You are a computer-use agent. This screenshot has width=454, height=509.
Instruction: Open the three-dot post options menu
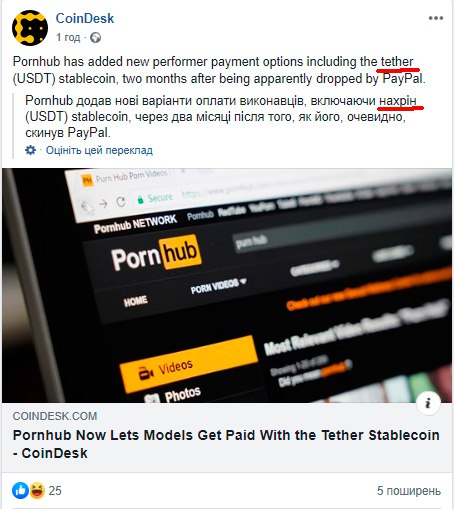point(436,18)
